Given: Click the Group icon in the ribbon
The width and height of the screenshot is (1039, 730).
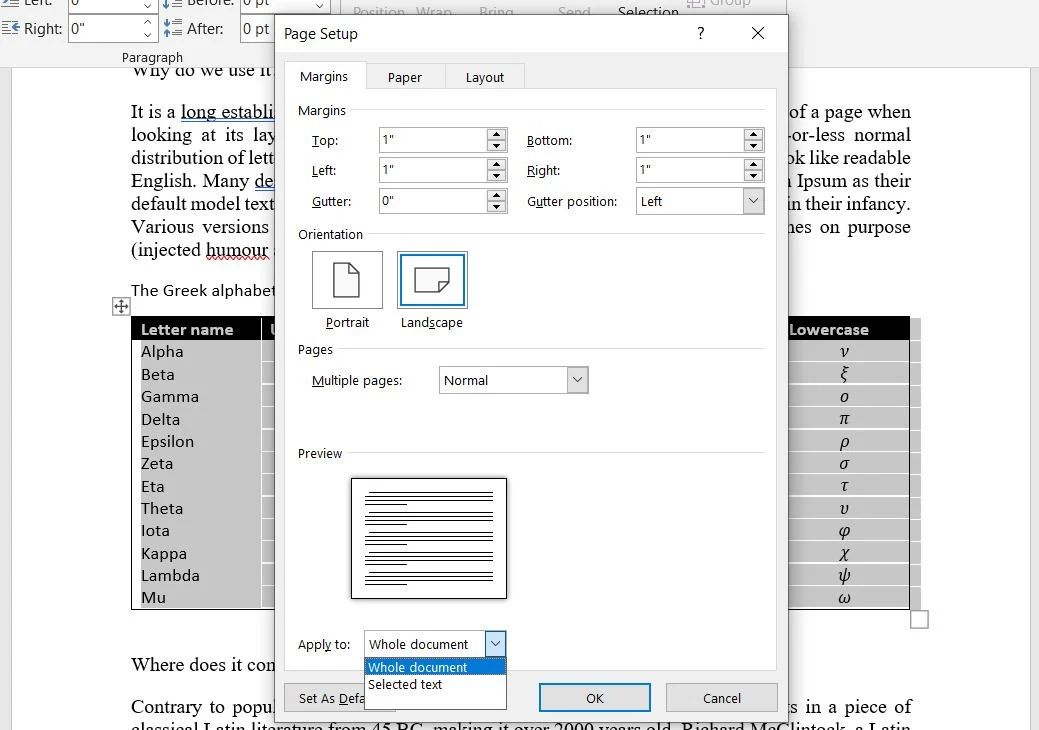Looking at the screenshot, I should [x=714, y=4].
